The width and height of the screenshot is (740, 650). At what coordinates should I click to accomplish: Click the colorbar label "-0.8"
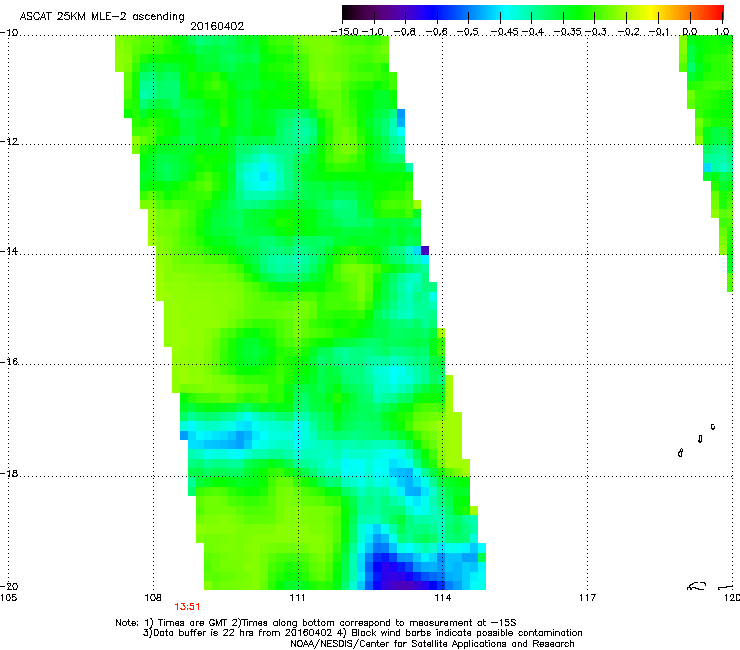point(405,32)
